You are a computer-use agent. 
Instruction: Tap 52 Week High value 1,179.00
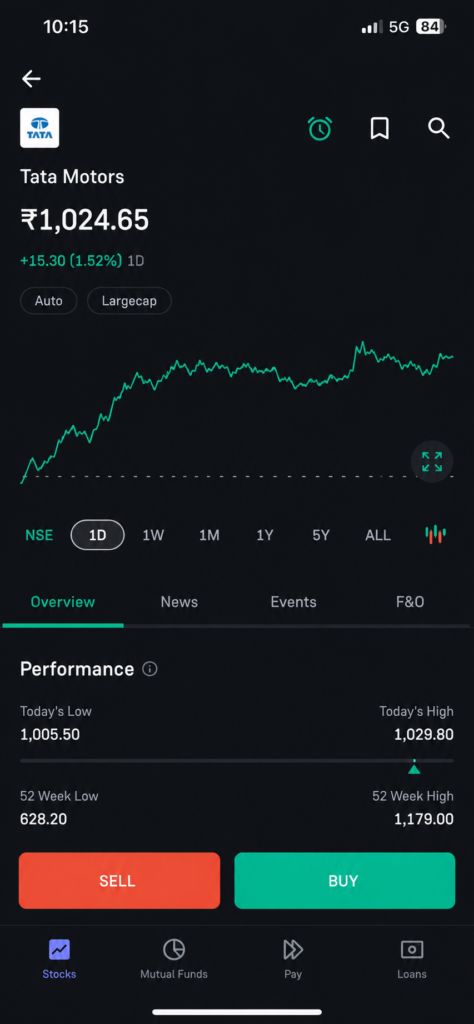tap(424, 819)
